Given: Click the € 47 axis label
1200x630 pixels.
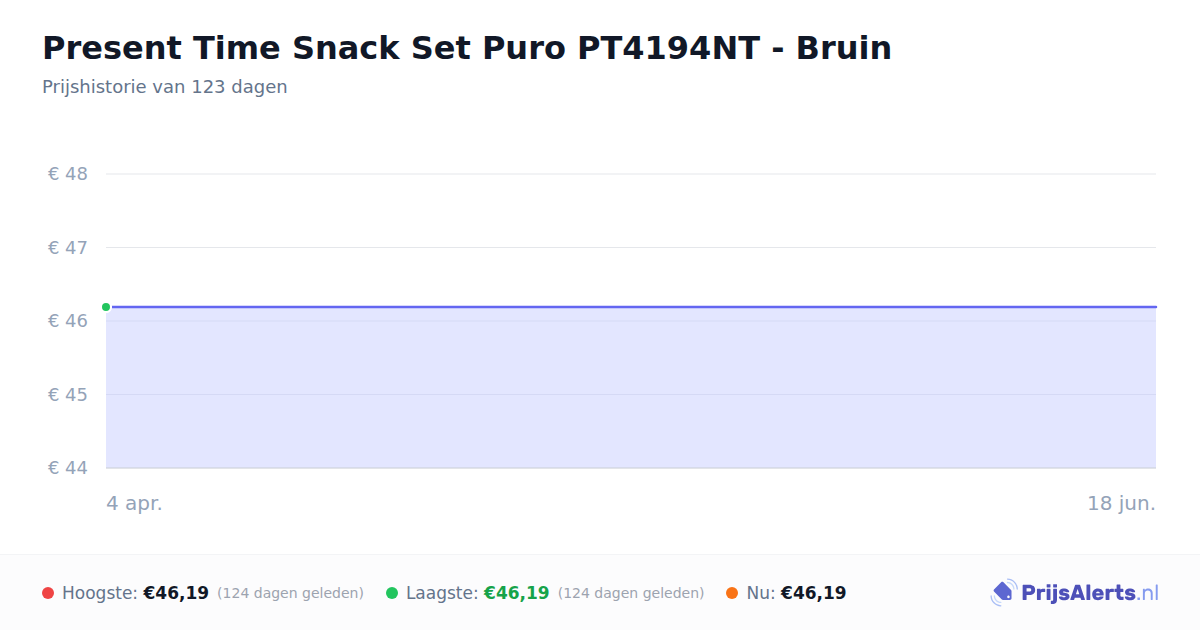Looking at the screenshot, I should 68,247.
